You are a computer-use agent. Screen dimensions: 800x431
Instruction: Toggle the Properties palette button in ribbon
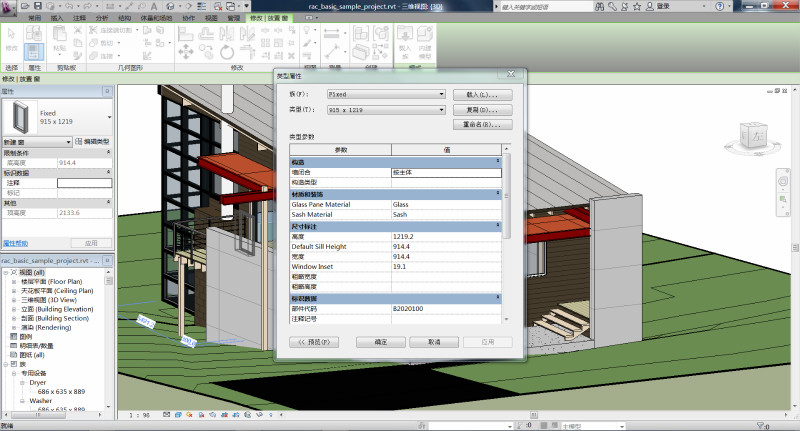34,52
